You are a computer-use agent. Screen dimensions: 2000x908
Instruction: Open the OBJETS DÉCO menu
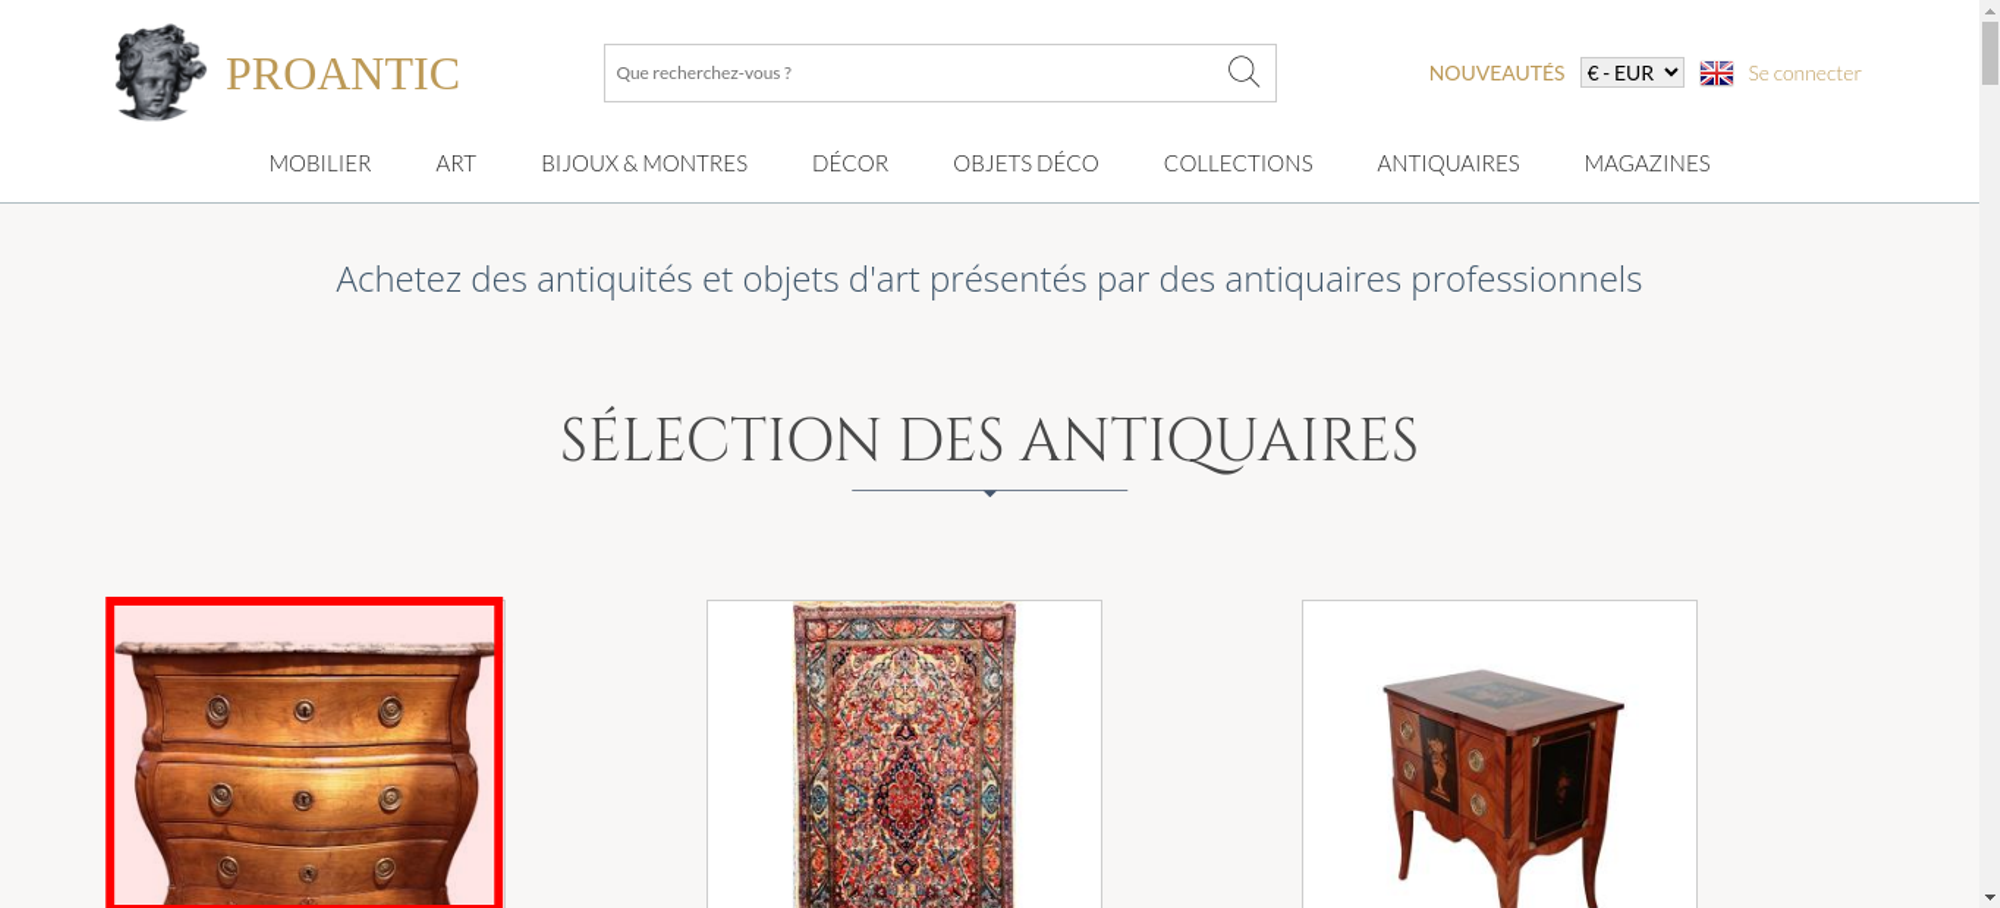(x=1025, y=163)
